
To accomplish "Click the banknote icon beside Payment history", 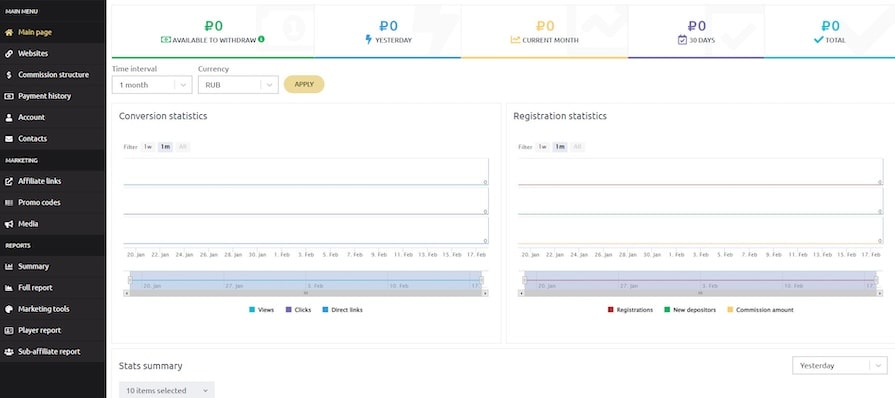I will (9, 96).
